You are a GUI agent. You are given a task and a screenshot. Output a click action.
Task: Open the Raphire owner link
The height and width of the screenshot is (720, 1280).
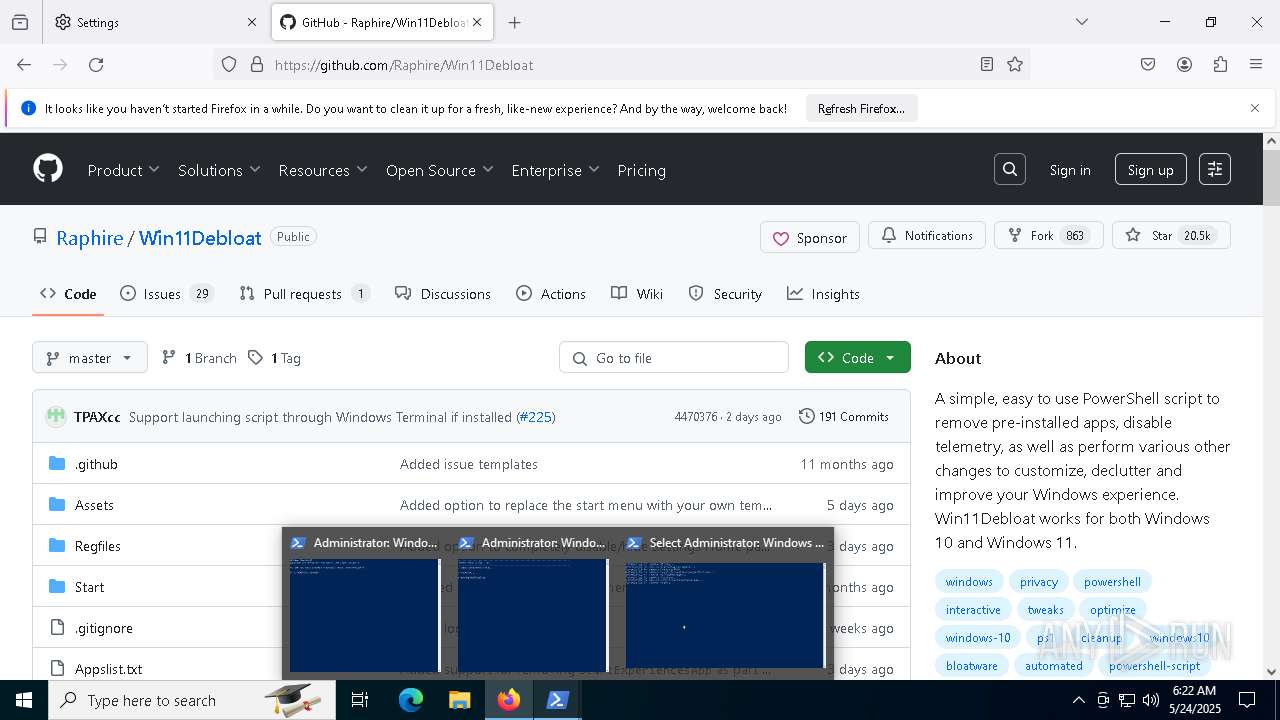coord(90,238)
